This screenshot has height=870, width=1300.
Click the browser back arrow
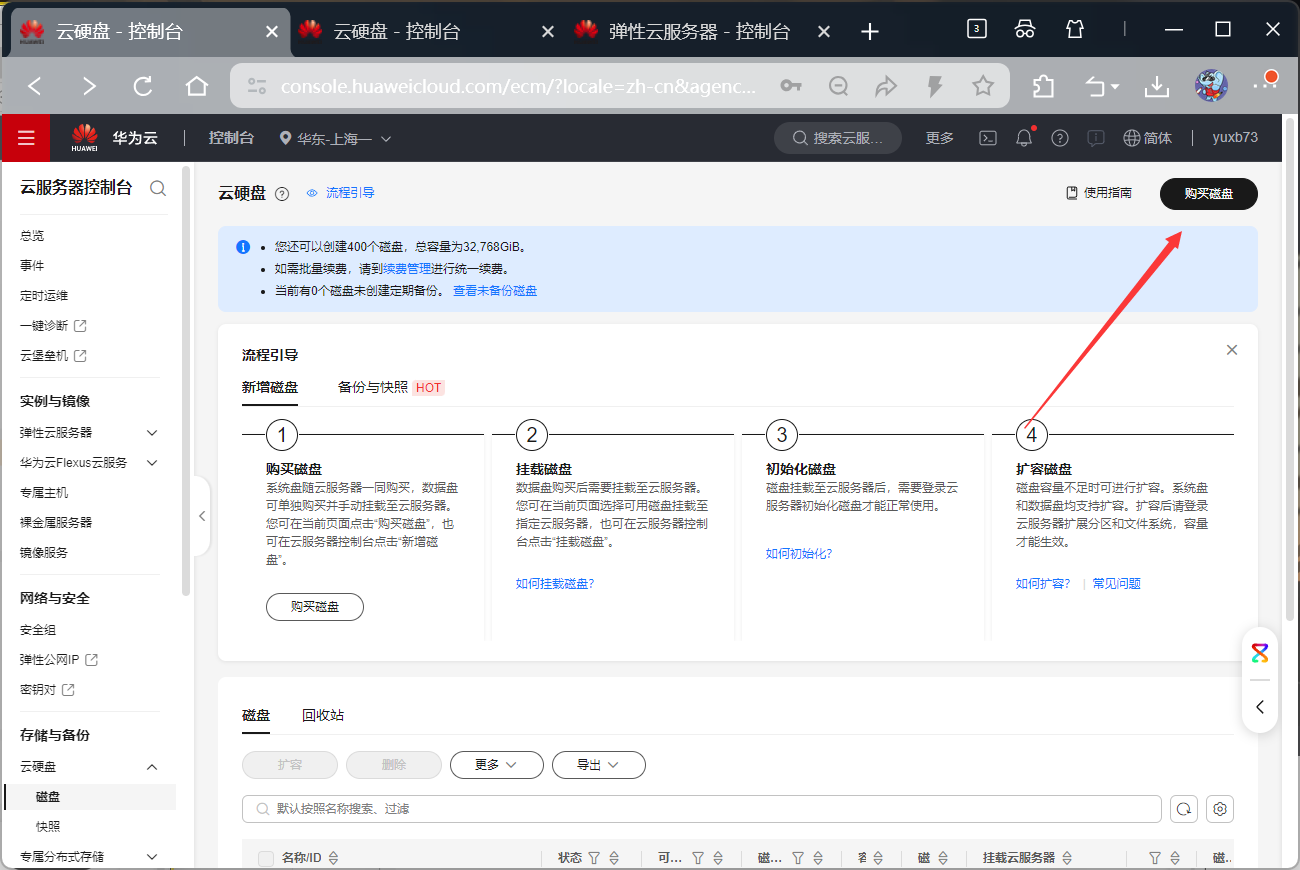pos(35,87)
